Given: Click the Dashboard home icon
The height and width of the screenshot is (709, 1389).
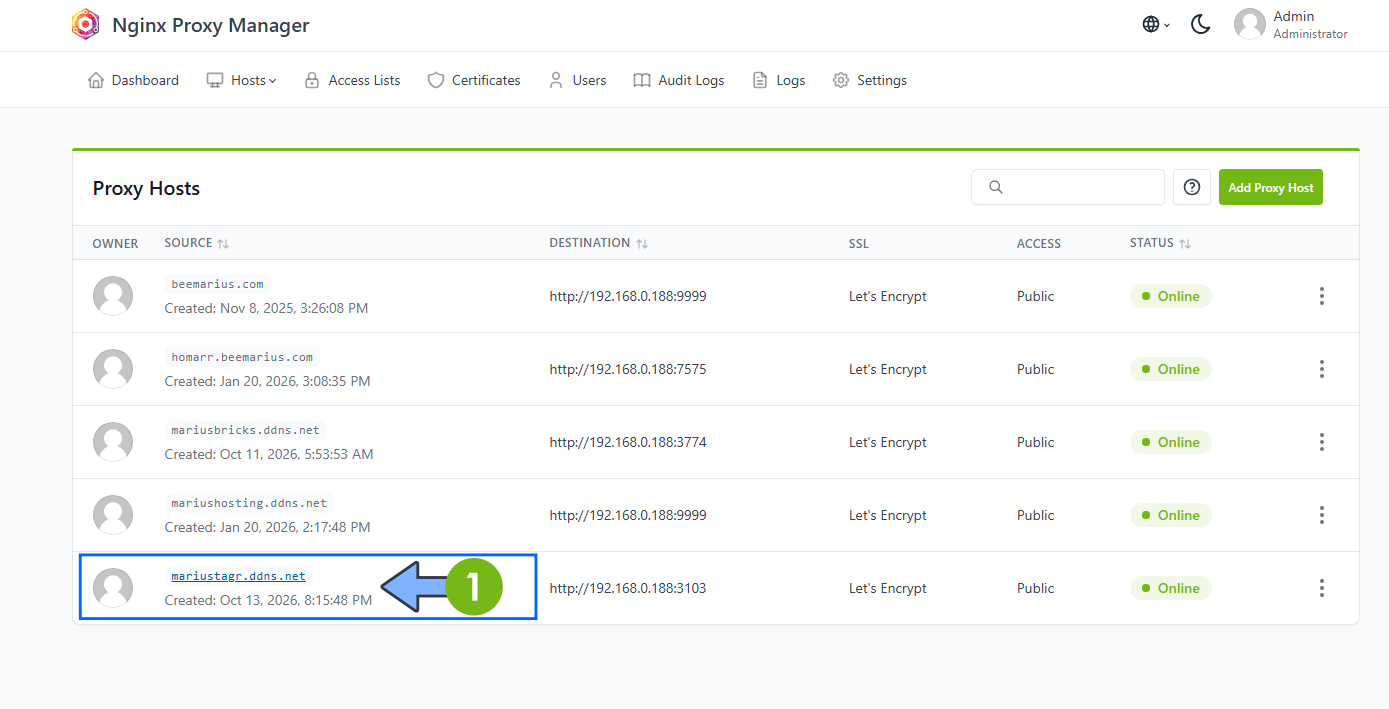Looking at the screenshot, I should [96, 80].
